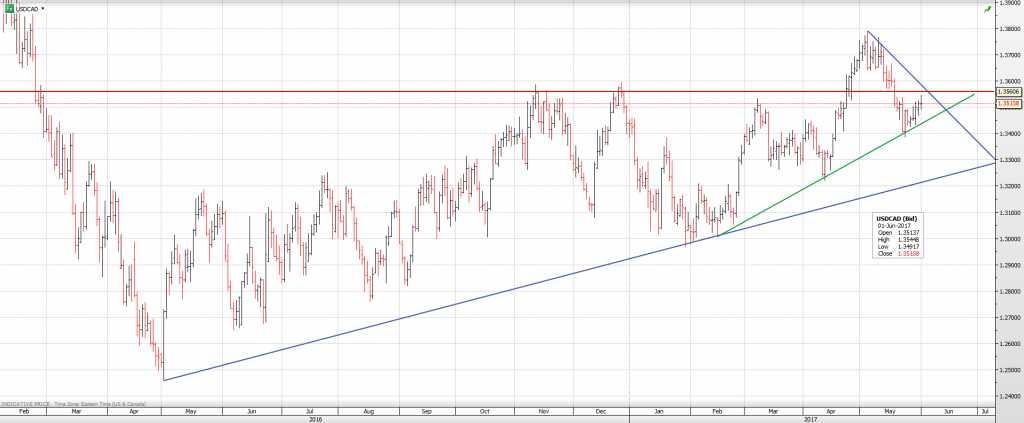The width and height of the screenshot is (1024, 423).
Task: Click the Feb month marker at axis start
Action: point(23,410)
